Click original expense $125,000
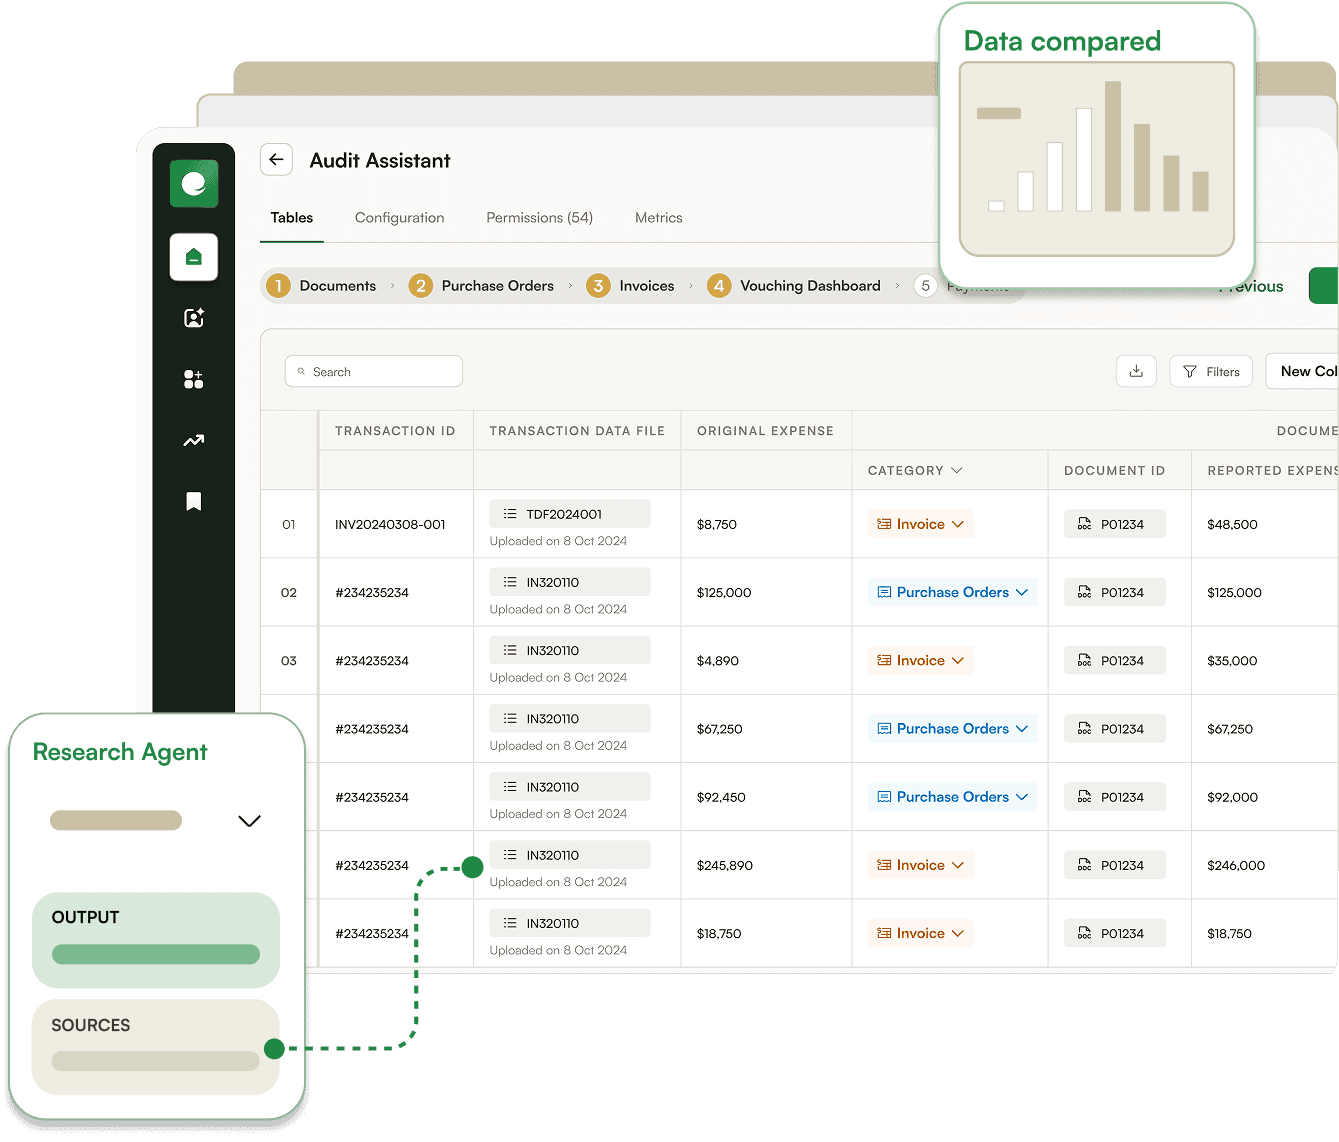This screenshot has height=1142, width=1339. pyautogui.click(x=724, y=592)
